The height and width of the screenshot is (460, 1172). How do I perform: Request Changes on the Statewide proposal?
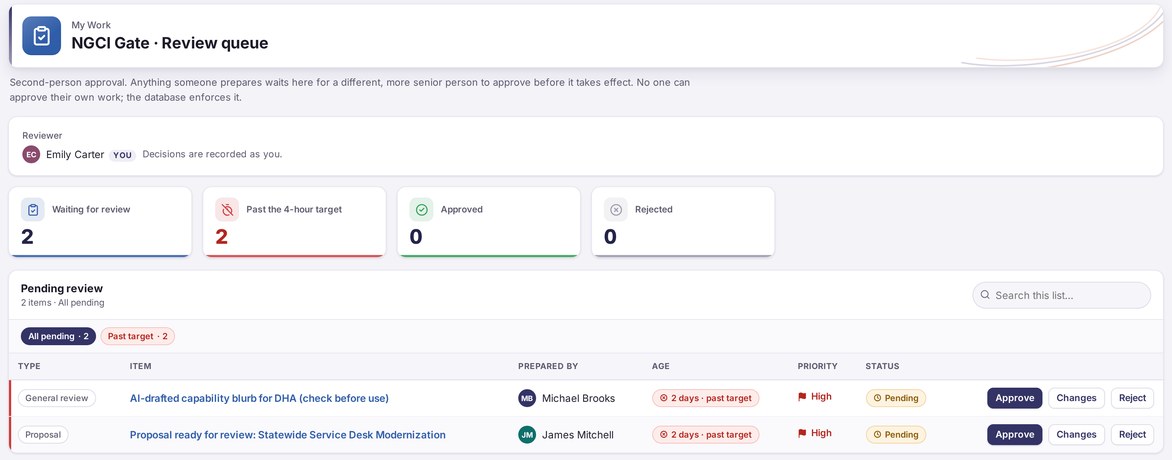coord(1076,435)
